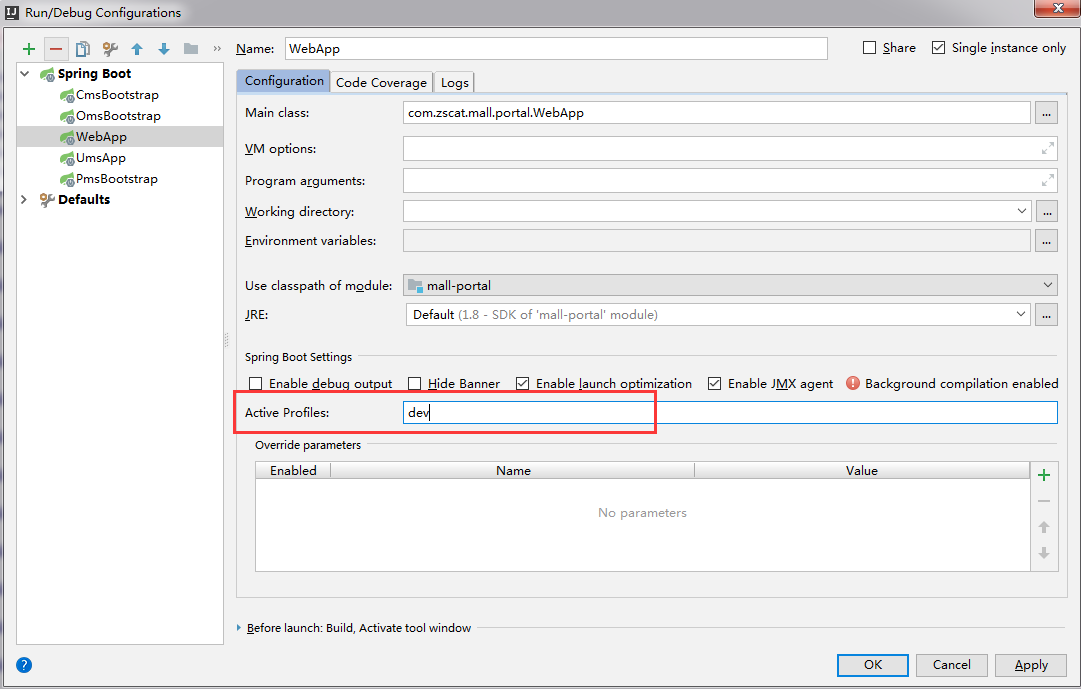Copy the selected configuration

[x=83, y=47]
